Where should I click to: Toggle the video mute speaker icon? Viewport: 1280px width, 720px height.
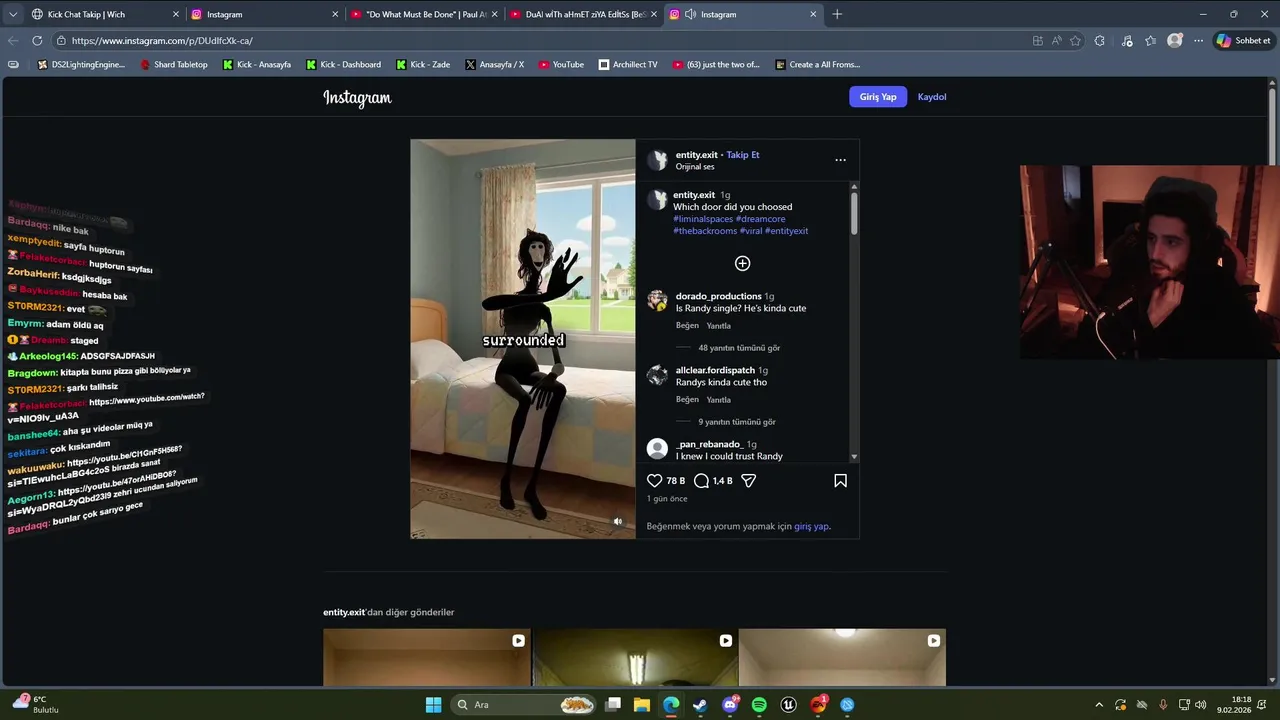click(x=617, y=521)
